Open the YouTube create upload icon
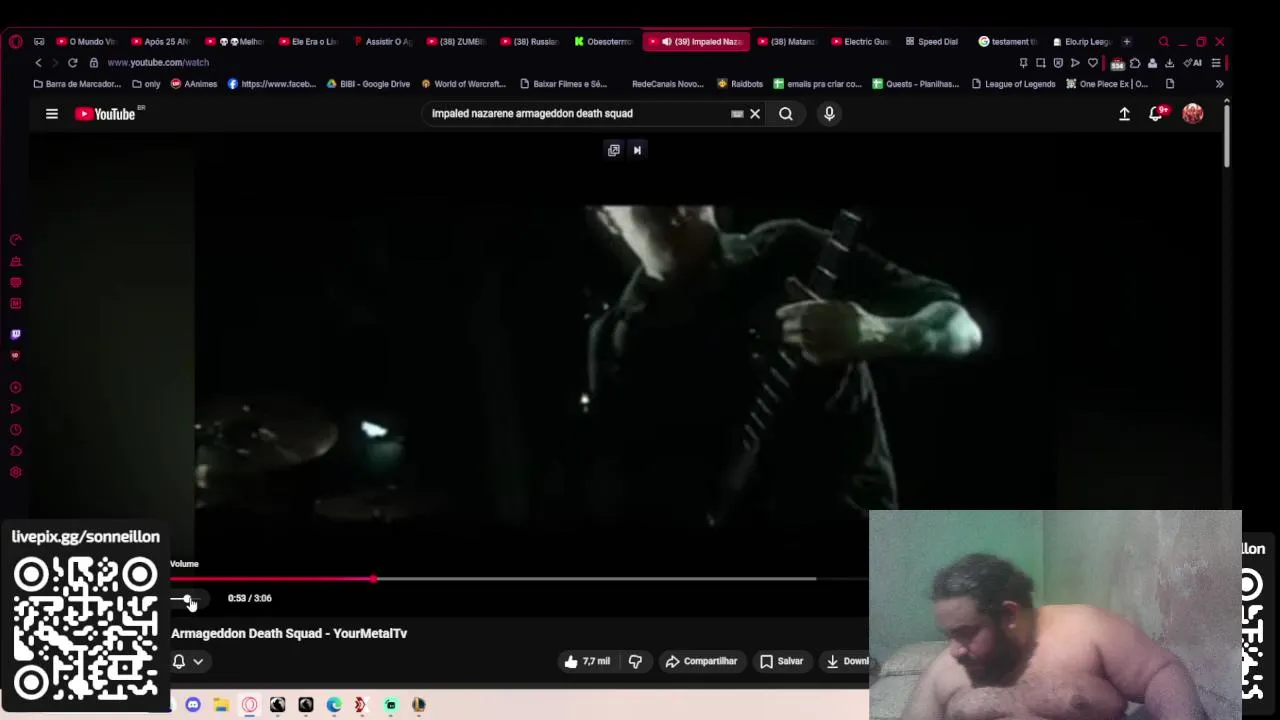 (x=1124, y=114)
